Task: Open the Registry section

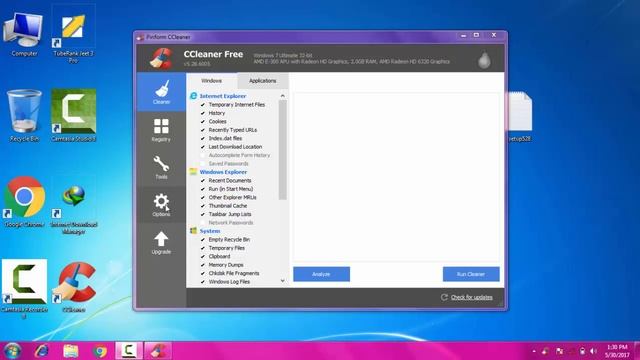Action: [x=161, y=130]
